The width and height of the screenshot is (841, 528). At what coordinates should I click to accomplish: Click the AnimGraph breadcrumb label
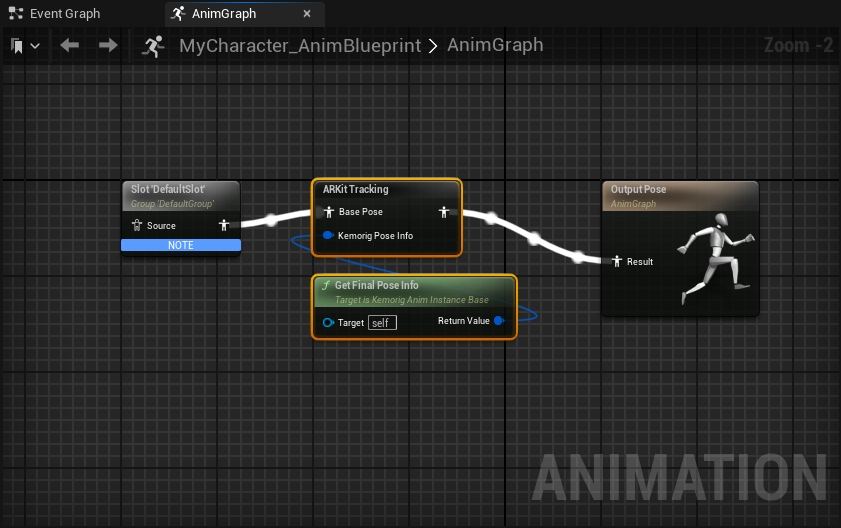tap(495, 46)
